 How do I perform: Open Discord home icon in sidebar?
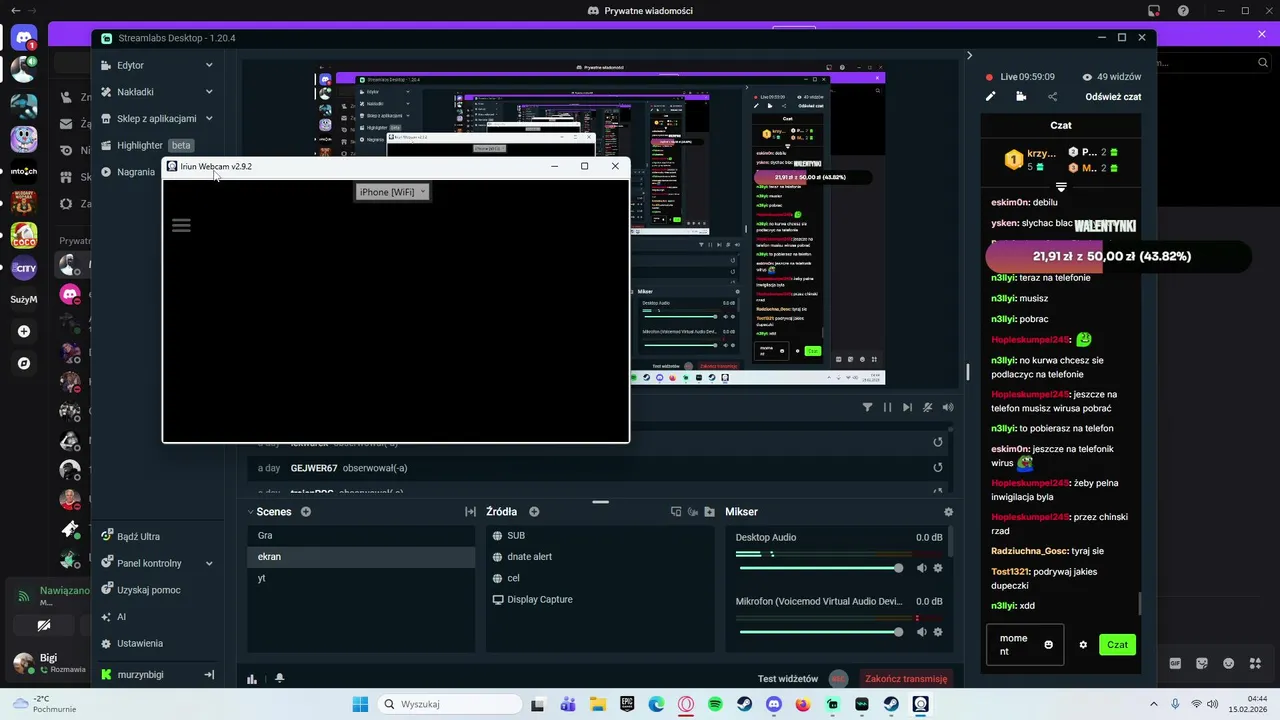point(24,39)
